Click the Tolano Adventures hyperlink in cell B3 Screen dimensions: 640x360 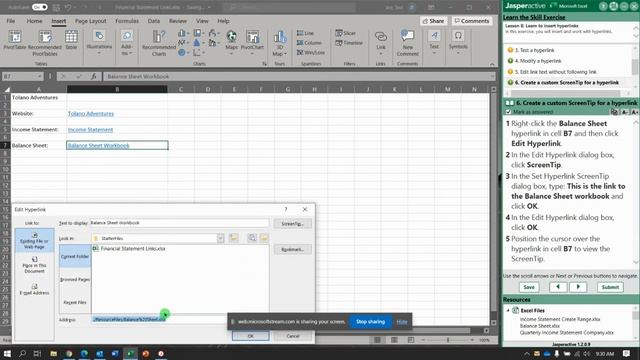91,113
